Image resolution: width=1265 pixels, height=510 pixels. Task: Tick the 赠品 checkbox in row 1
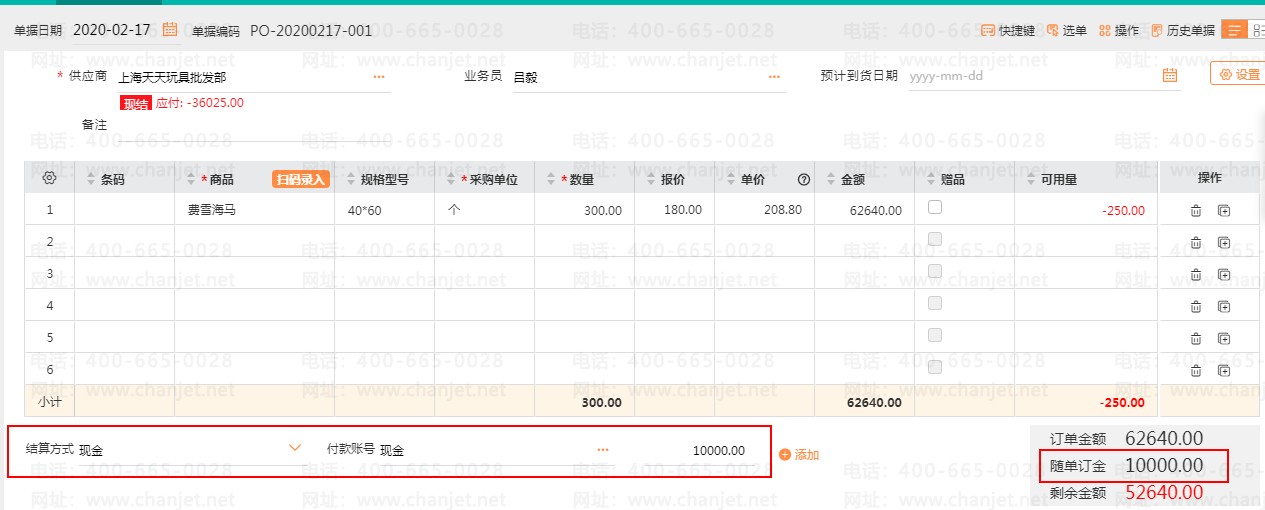935,207
